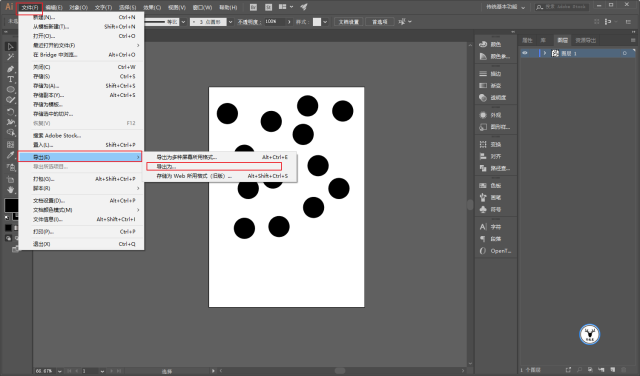
Task: Select the Ellipse shape tool
Action: coord(10,89)
